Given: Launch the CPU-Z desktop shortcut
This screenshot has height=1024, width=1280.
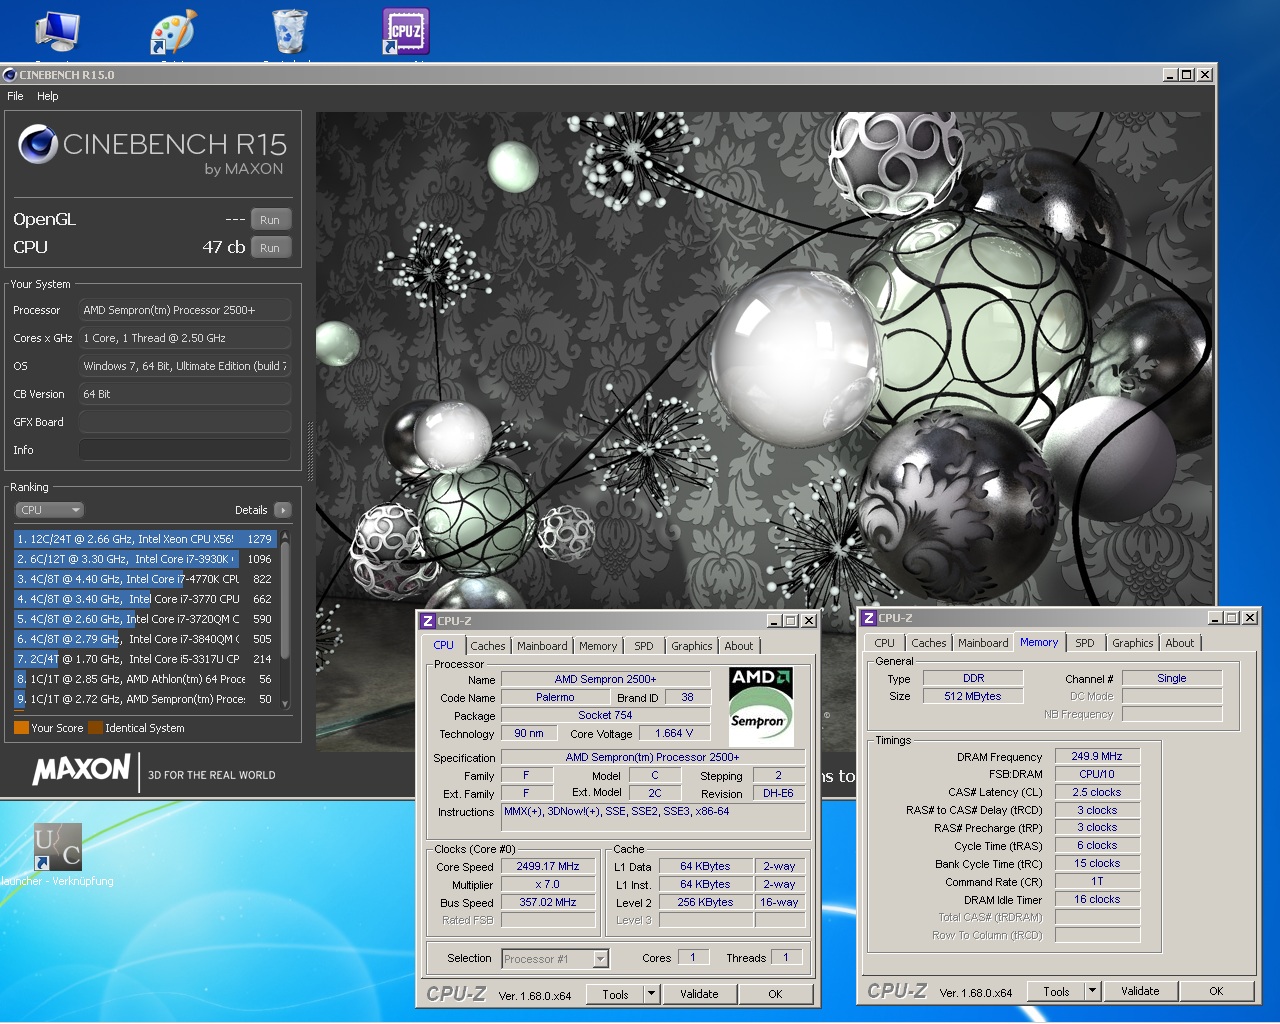Looking at the screenshot, I should click(406, 31).
